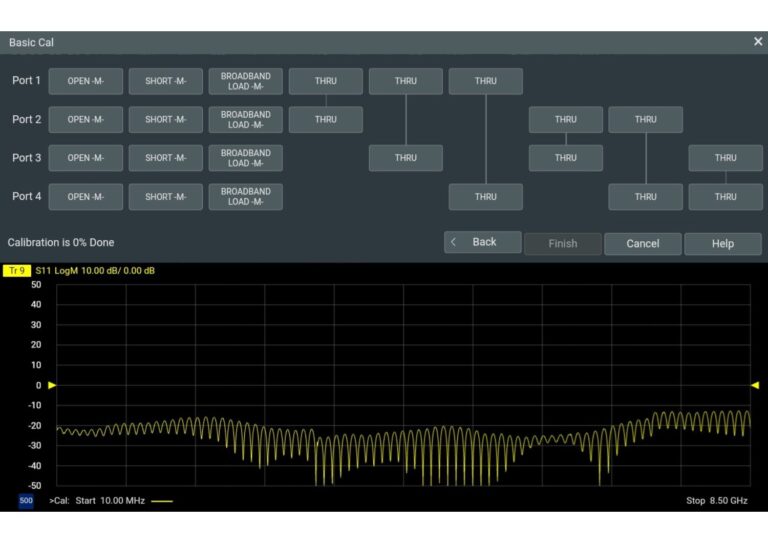This screenshot has width=768, height=543.
Task: Click the Port 1 row label
Action: click(x=26, y=81)
